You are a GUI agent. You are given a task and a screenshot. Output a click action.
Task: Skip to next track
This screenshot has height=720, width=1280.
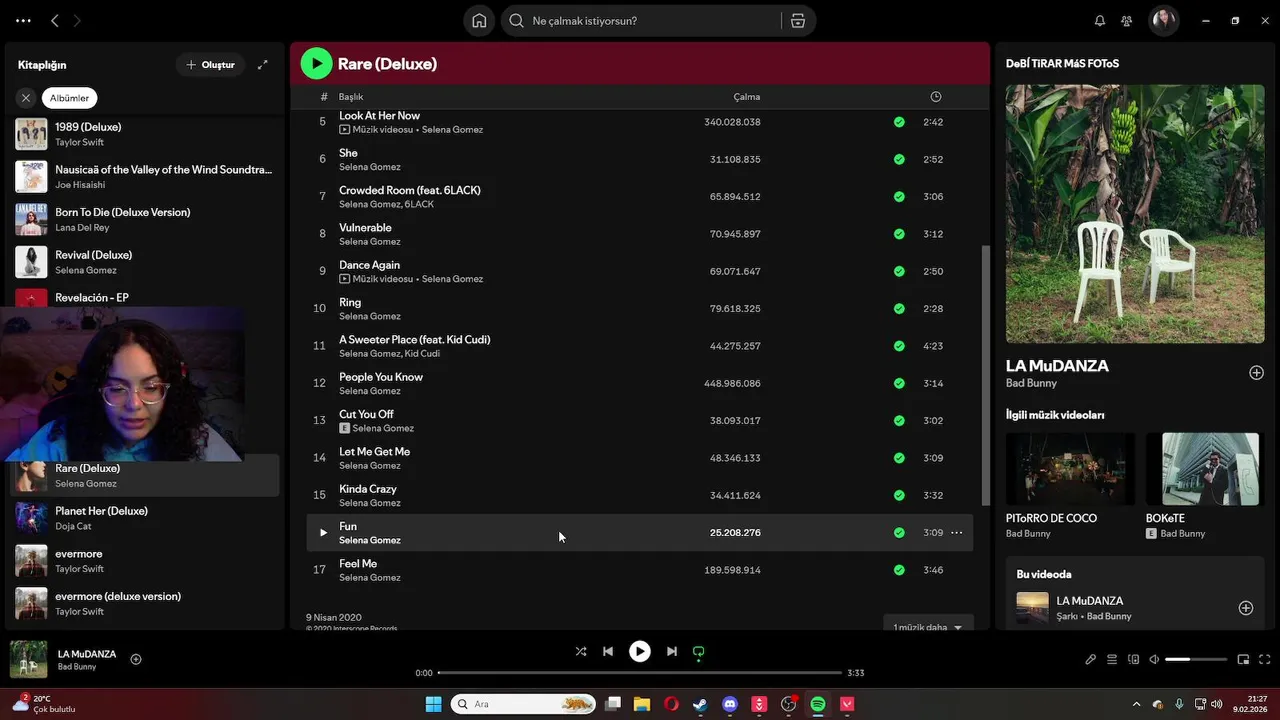(672, 652)
